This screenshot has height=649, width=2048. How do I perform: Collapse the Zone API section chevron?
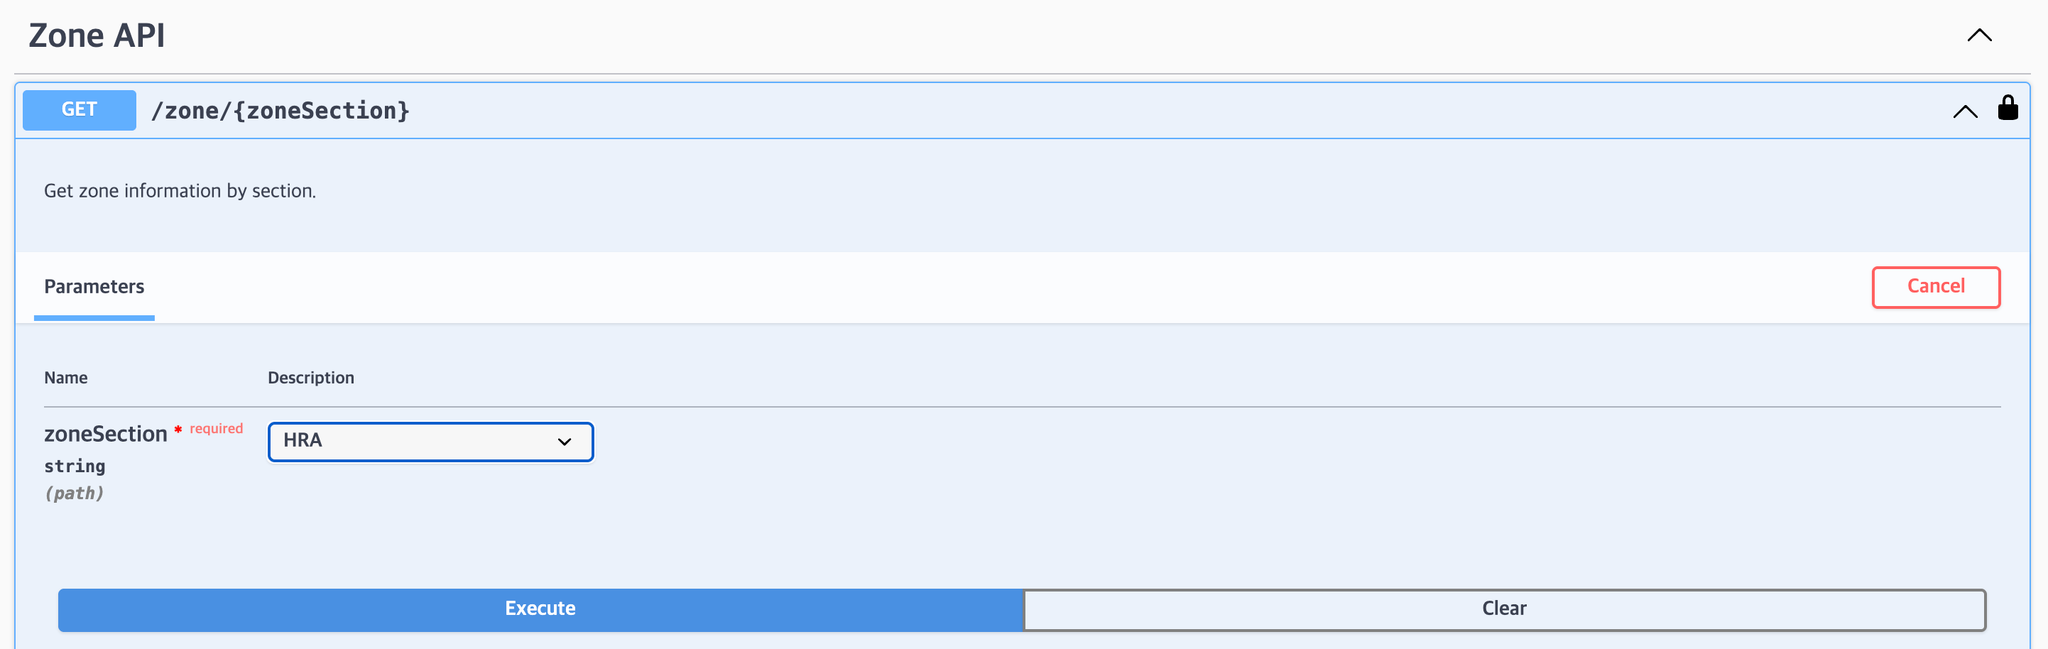(1979, 35)
